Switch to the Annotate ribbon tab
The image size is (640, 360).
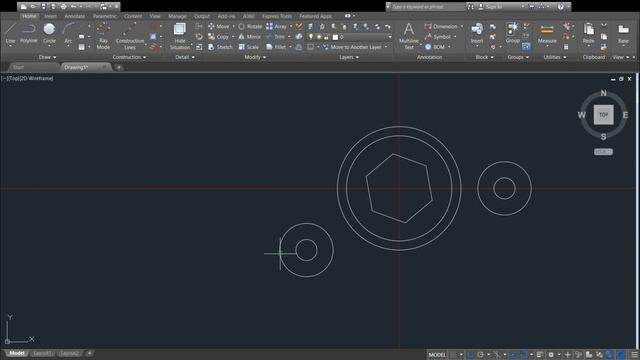tap(75, 16)
